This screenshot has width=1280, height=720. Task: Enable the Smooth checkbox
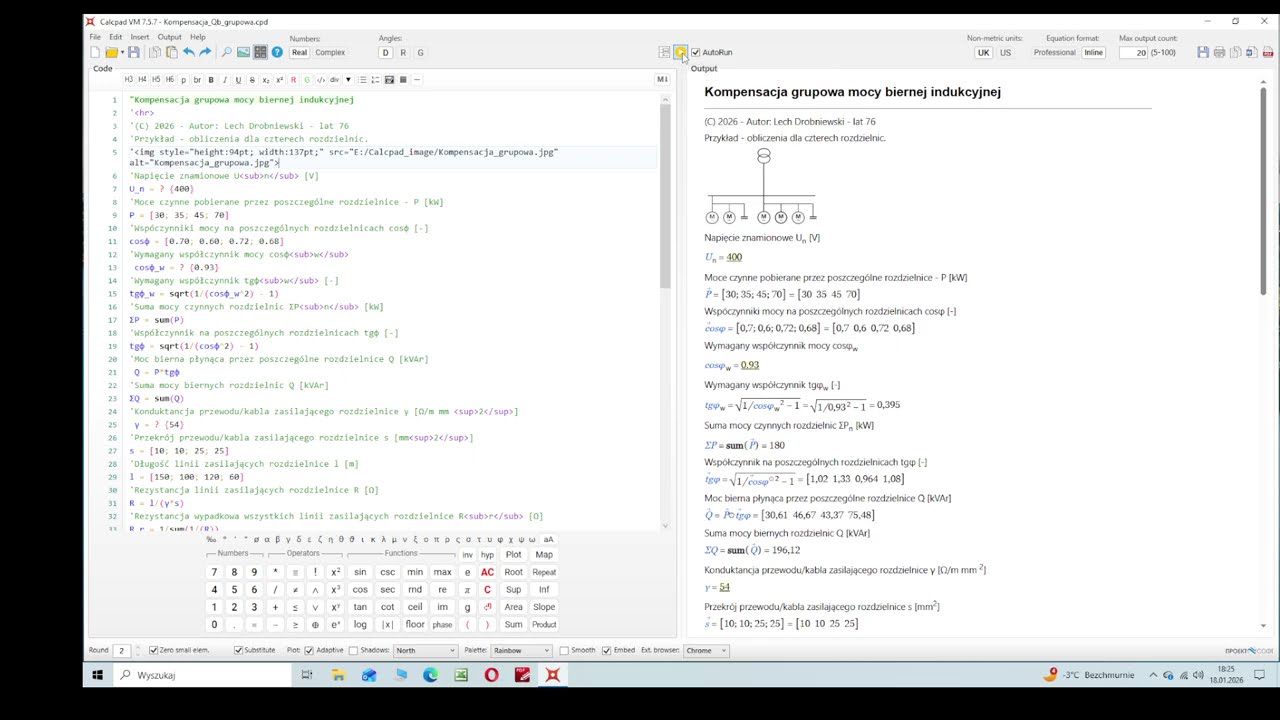(564, 650)
